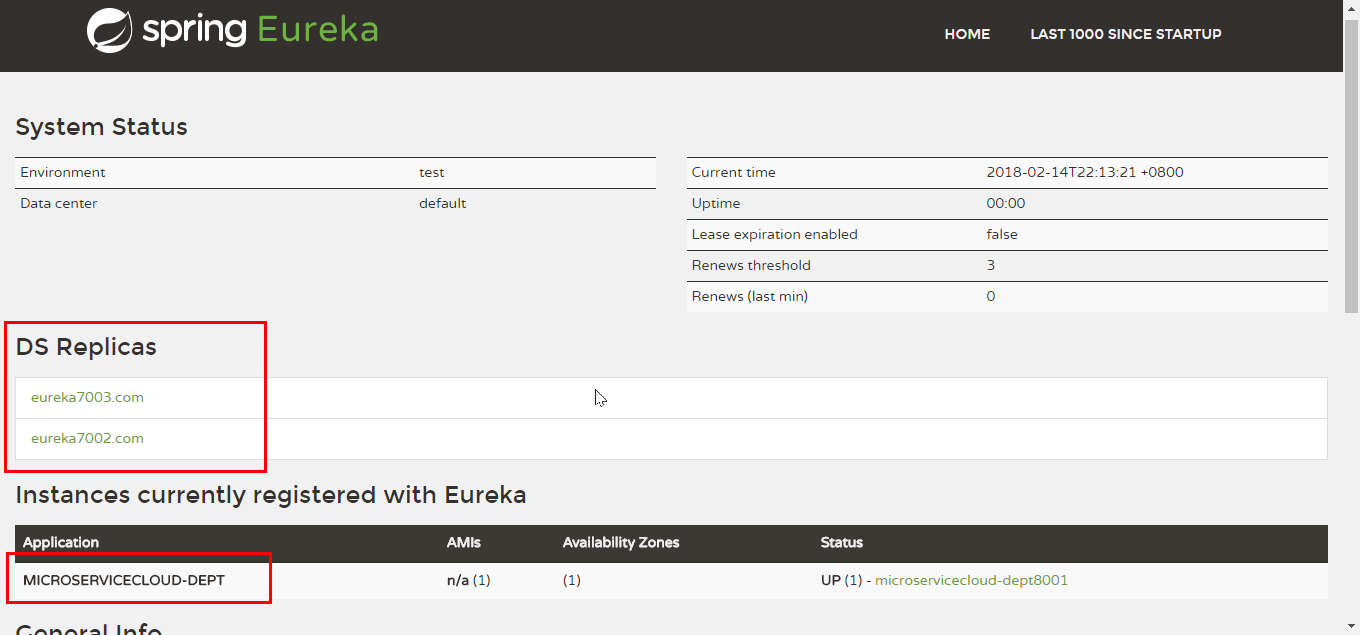
Task: Open the microservicecloud-dept8001 instance link
Action: tap(971, 580)
